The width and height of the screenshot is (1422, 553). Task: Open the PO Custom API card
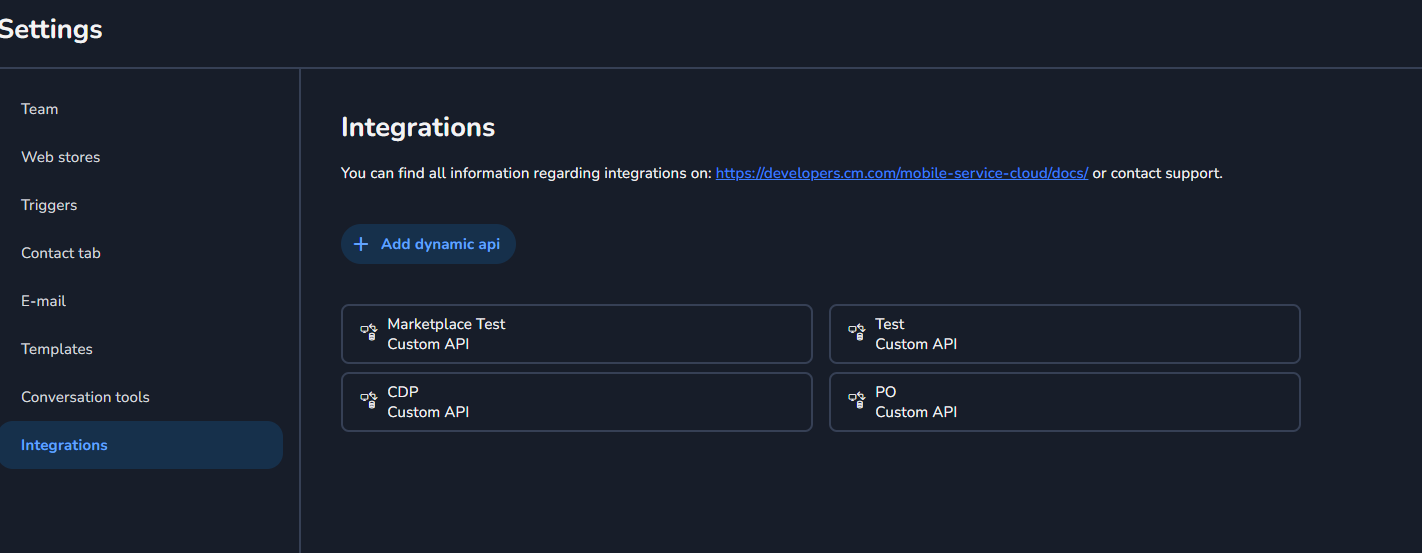point(1065,402)
